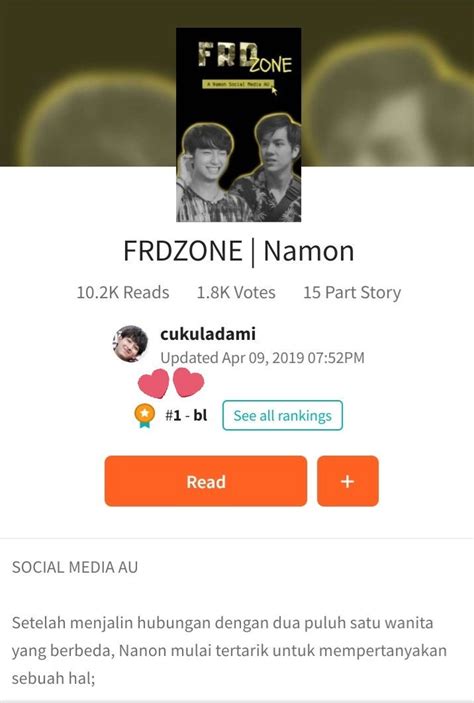
Task: Open the 15 Part Story list
Action: point(352,292)
